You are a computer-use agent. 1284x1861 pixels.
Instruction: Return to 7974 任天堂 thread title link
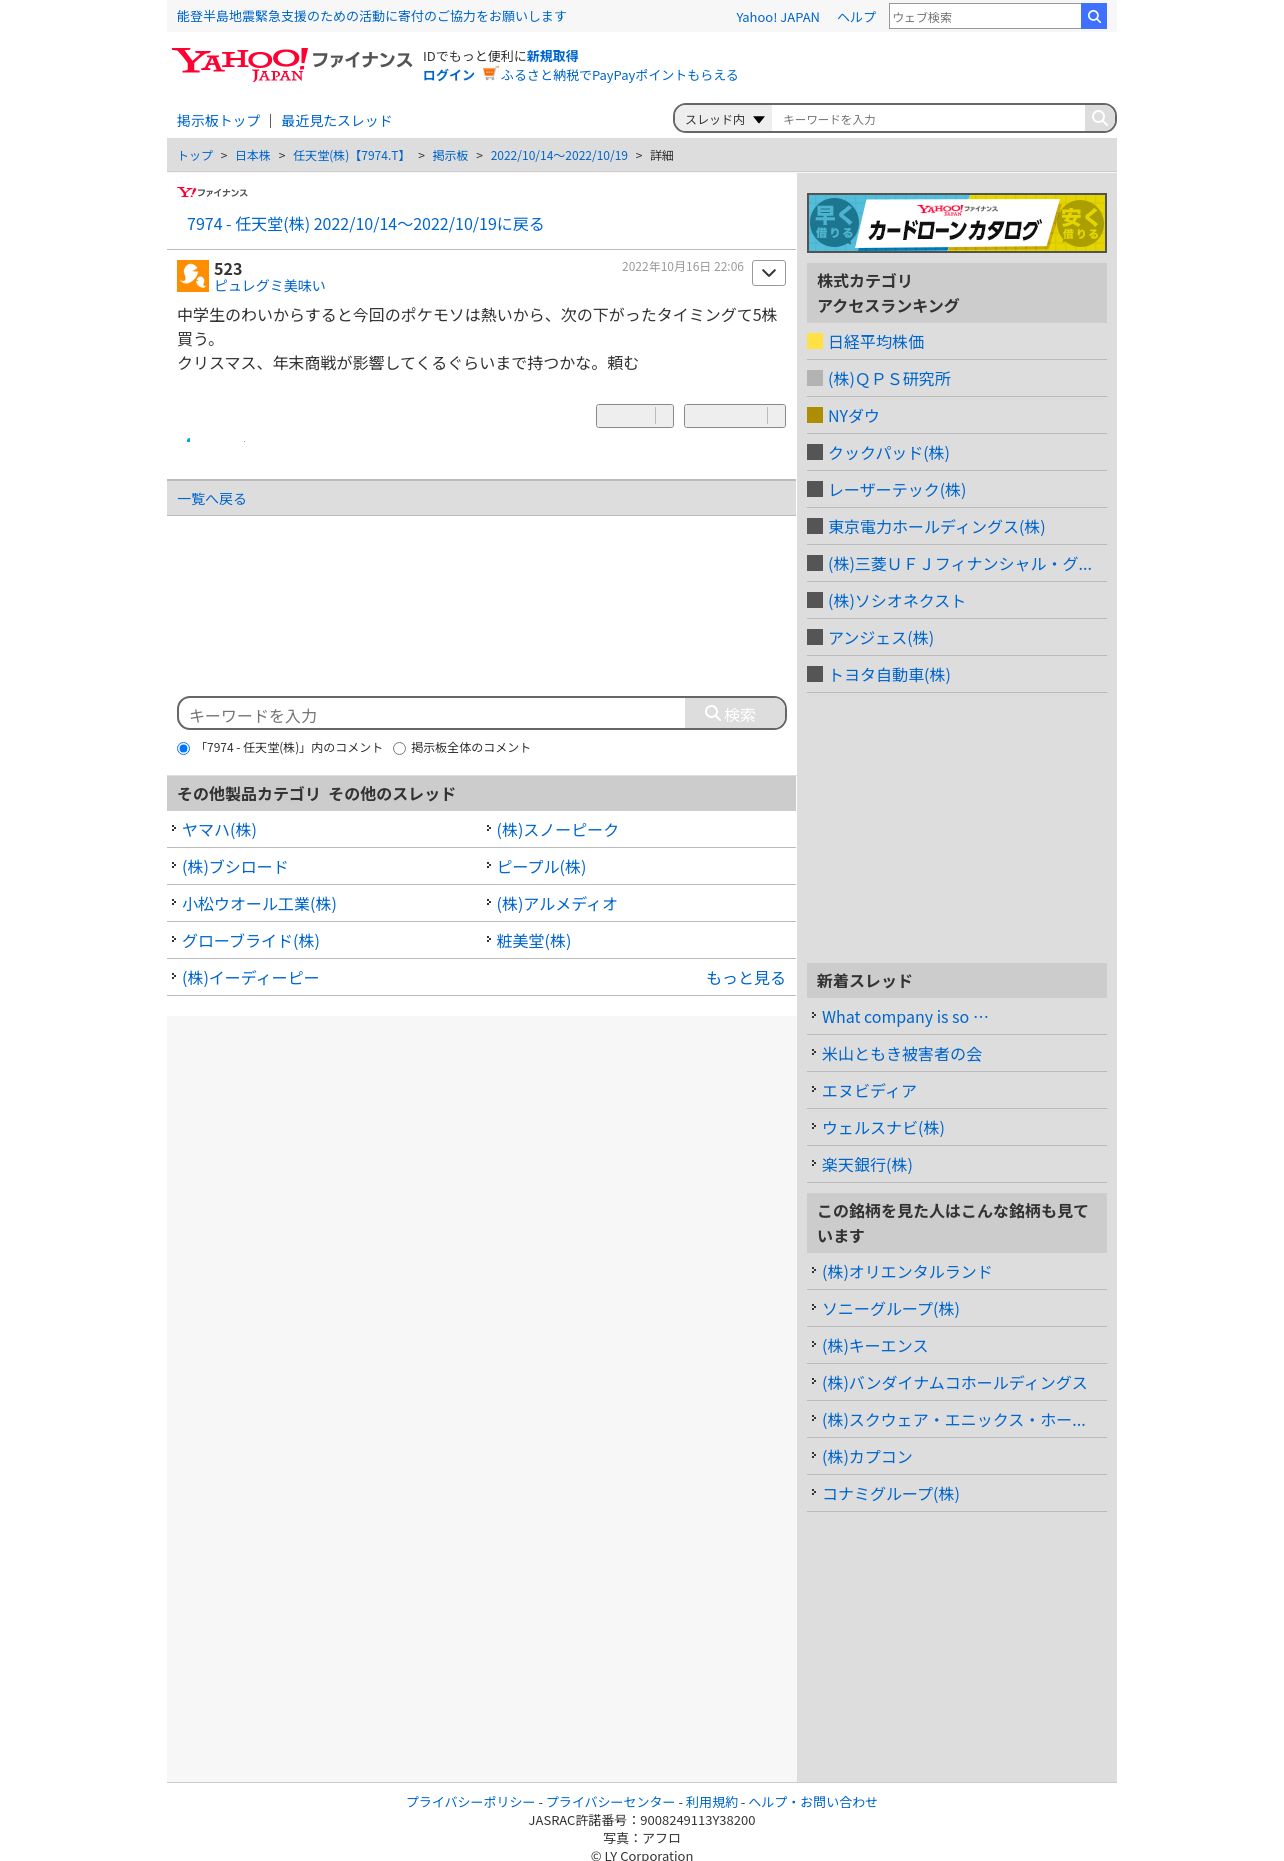click(x=365, y=224)
